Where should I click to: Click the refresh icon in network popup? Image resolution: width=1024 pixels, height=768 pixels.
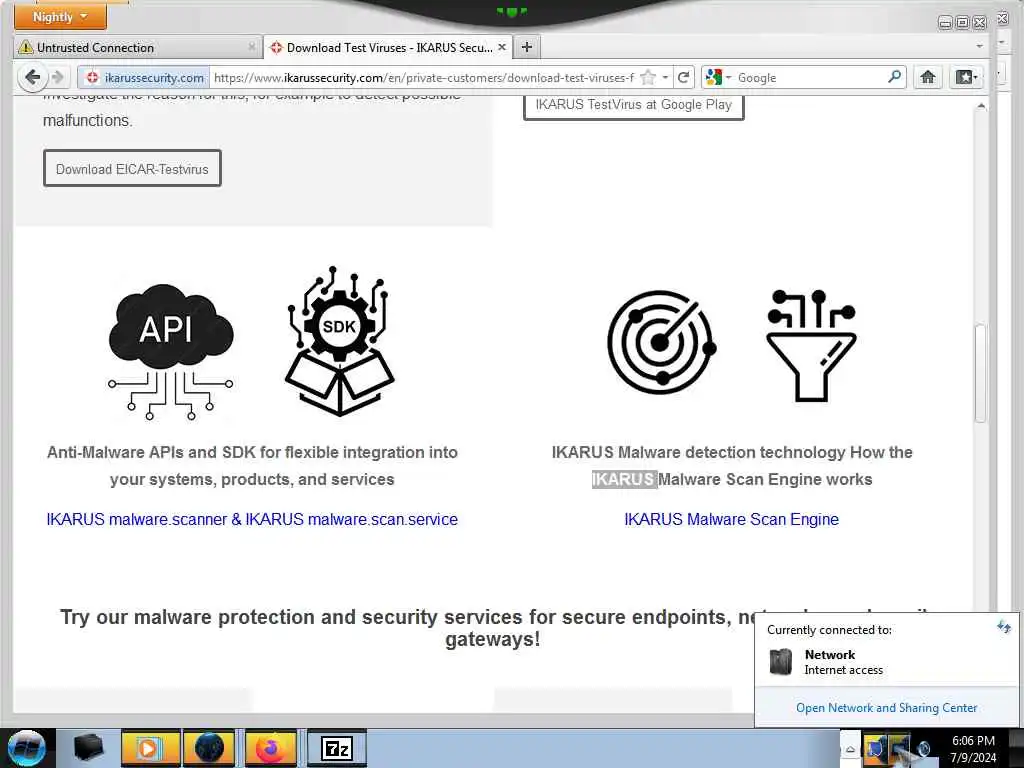(1004, 627)
